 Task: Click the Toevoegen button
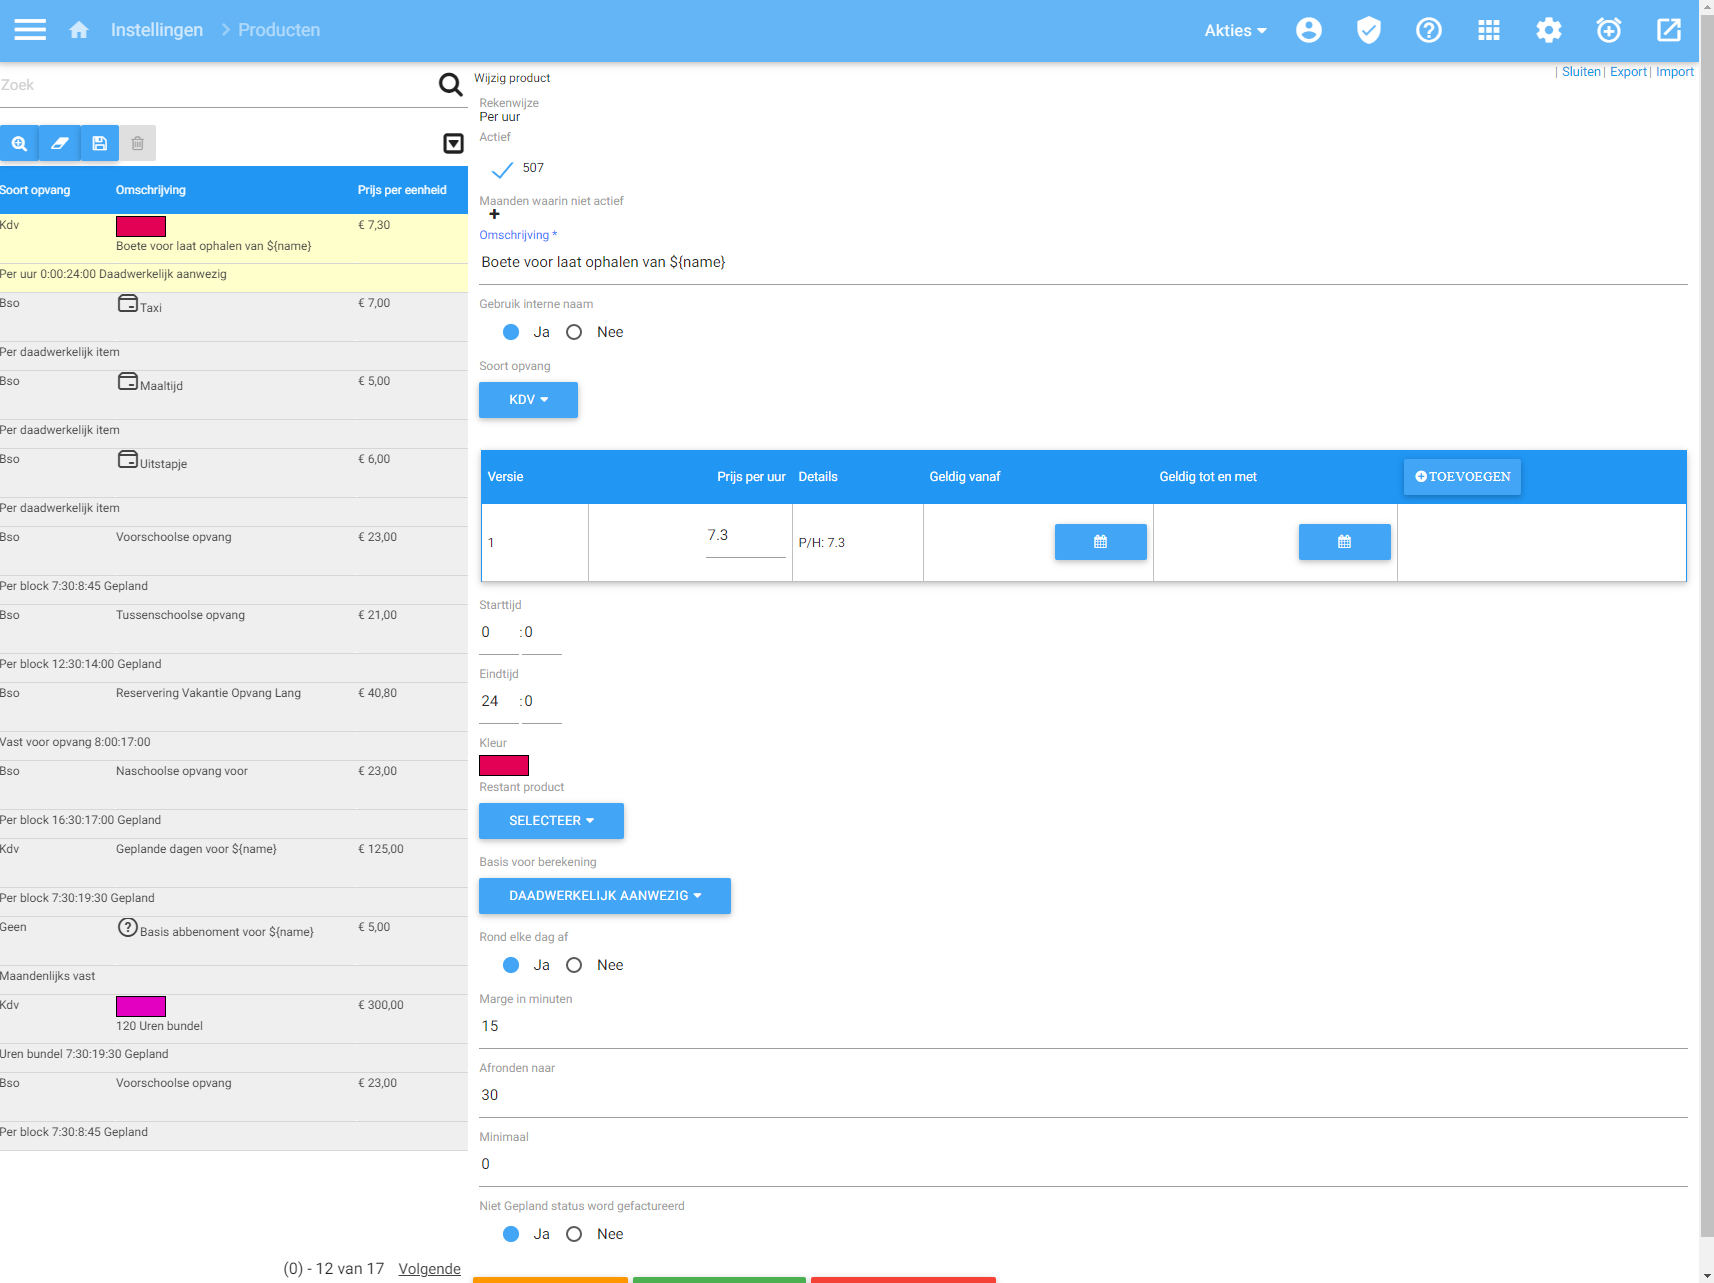[x=1462, y=477]
